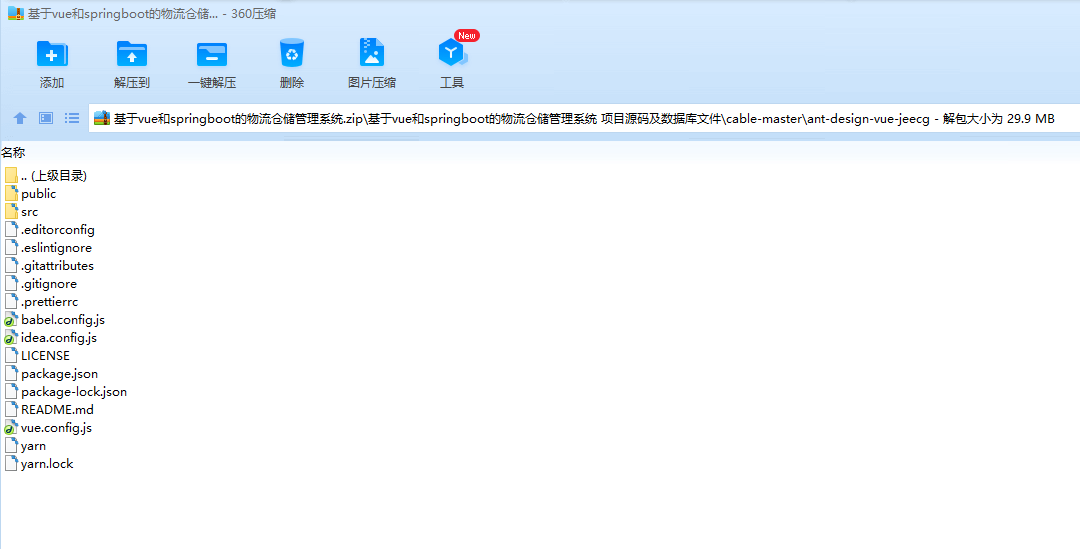Select the .prettierrc file

(41, 302)
